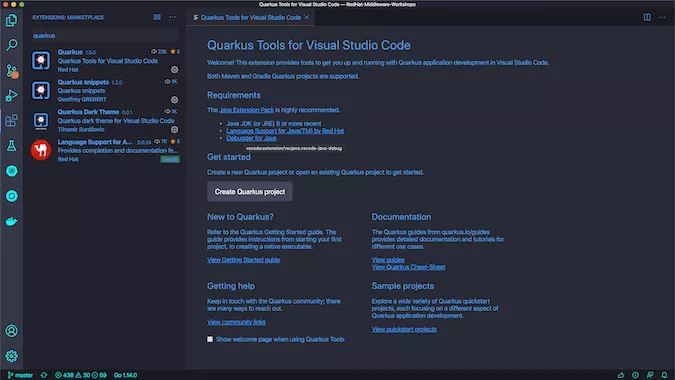Image resolution: width=675 pixels, height=380 pixels.
Task: Select the Quarkus Tools for Visual Studio Code tab
Action: pos(251,17)
